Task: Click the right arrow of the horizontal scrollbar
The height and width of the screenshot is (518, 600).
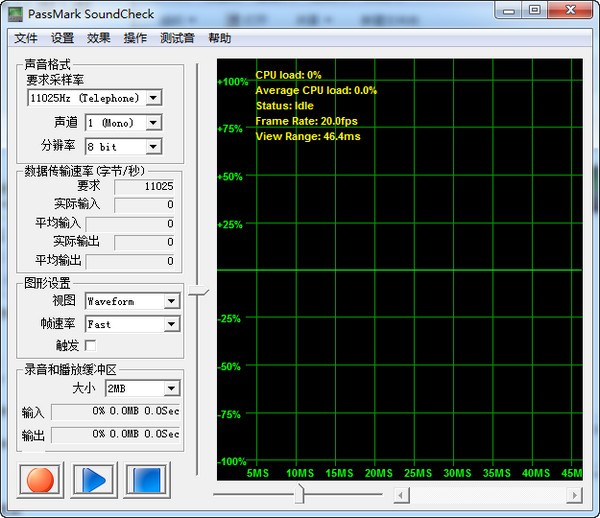Action: click(574, 495)
